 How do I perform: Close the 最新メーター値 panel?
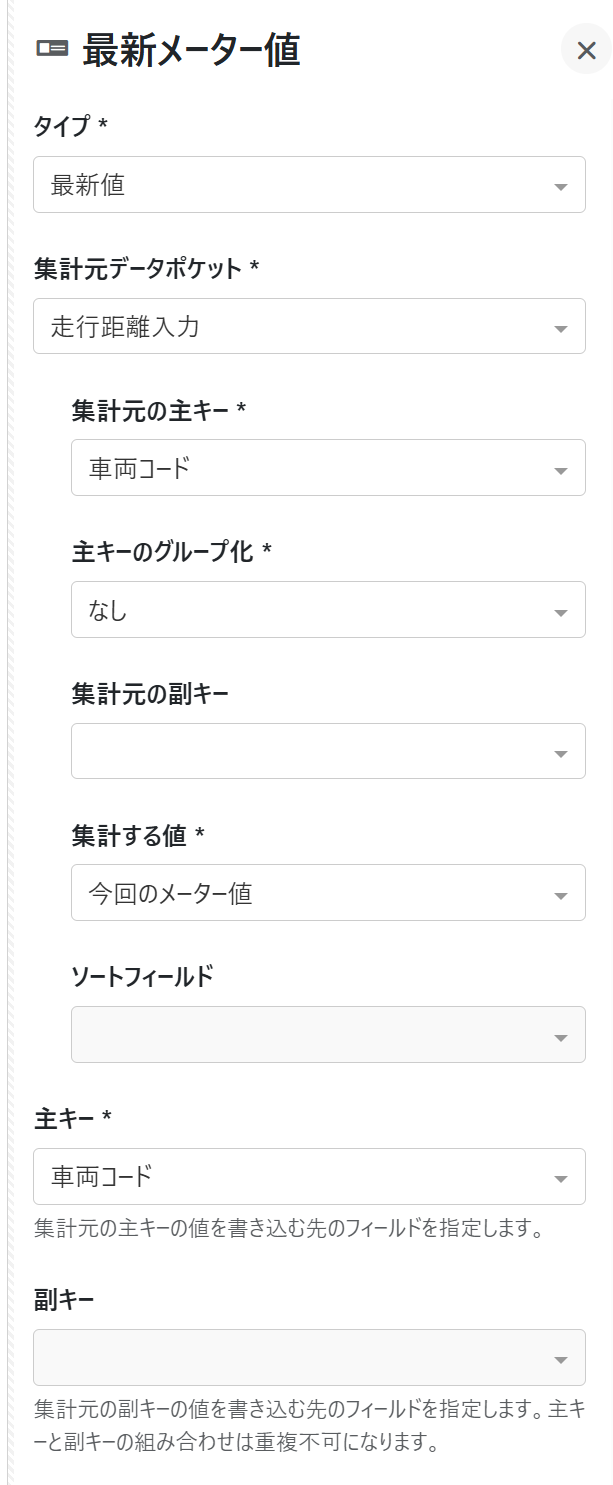[x=586, y=50]
